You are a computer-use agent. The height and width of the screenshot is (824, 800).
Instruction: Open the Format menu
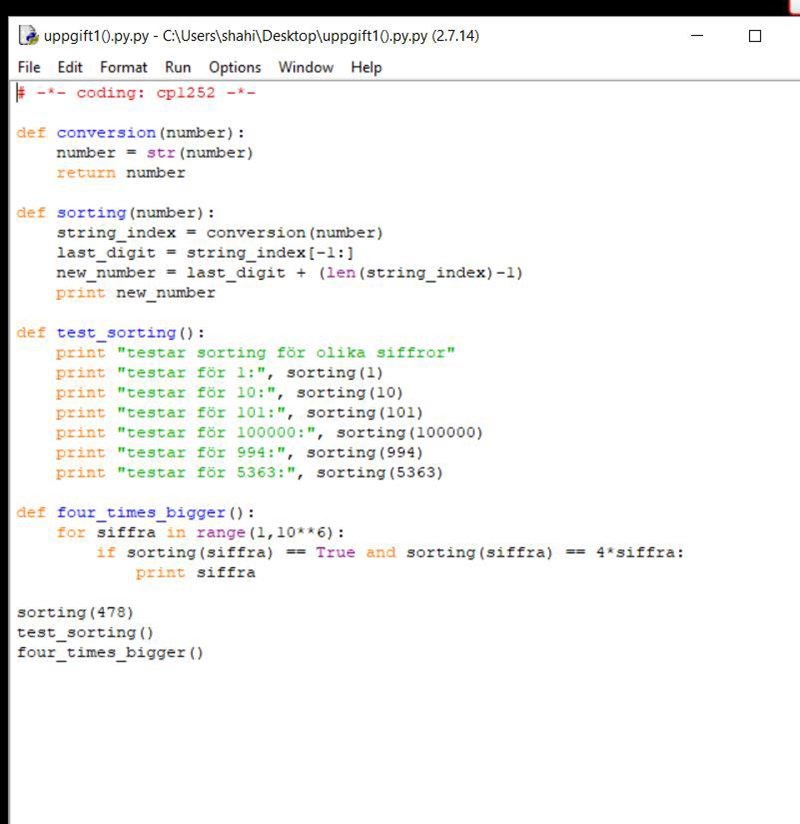(123, 67)
